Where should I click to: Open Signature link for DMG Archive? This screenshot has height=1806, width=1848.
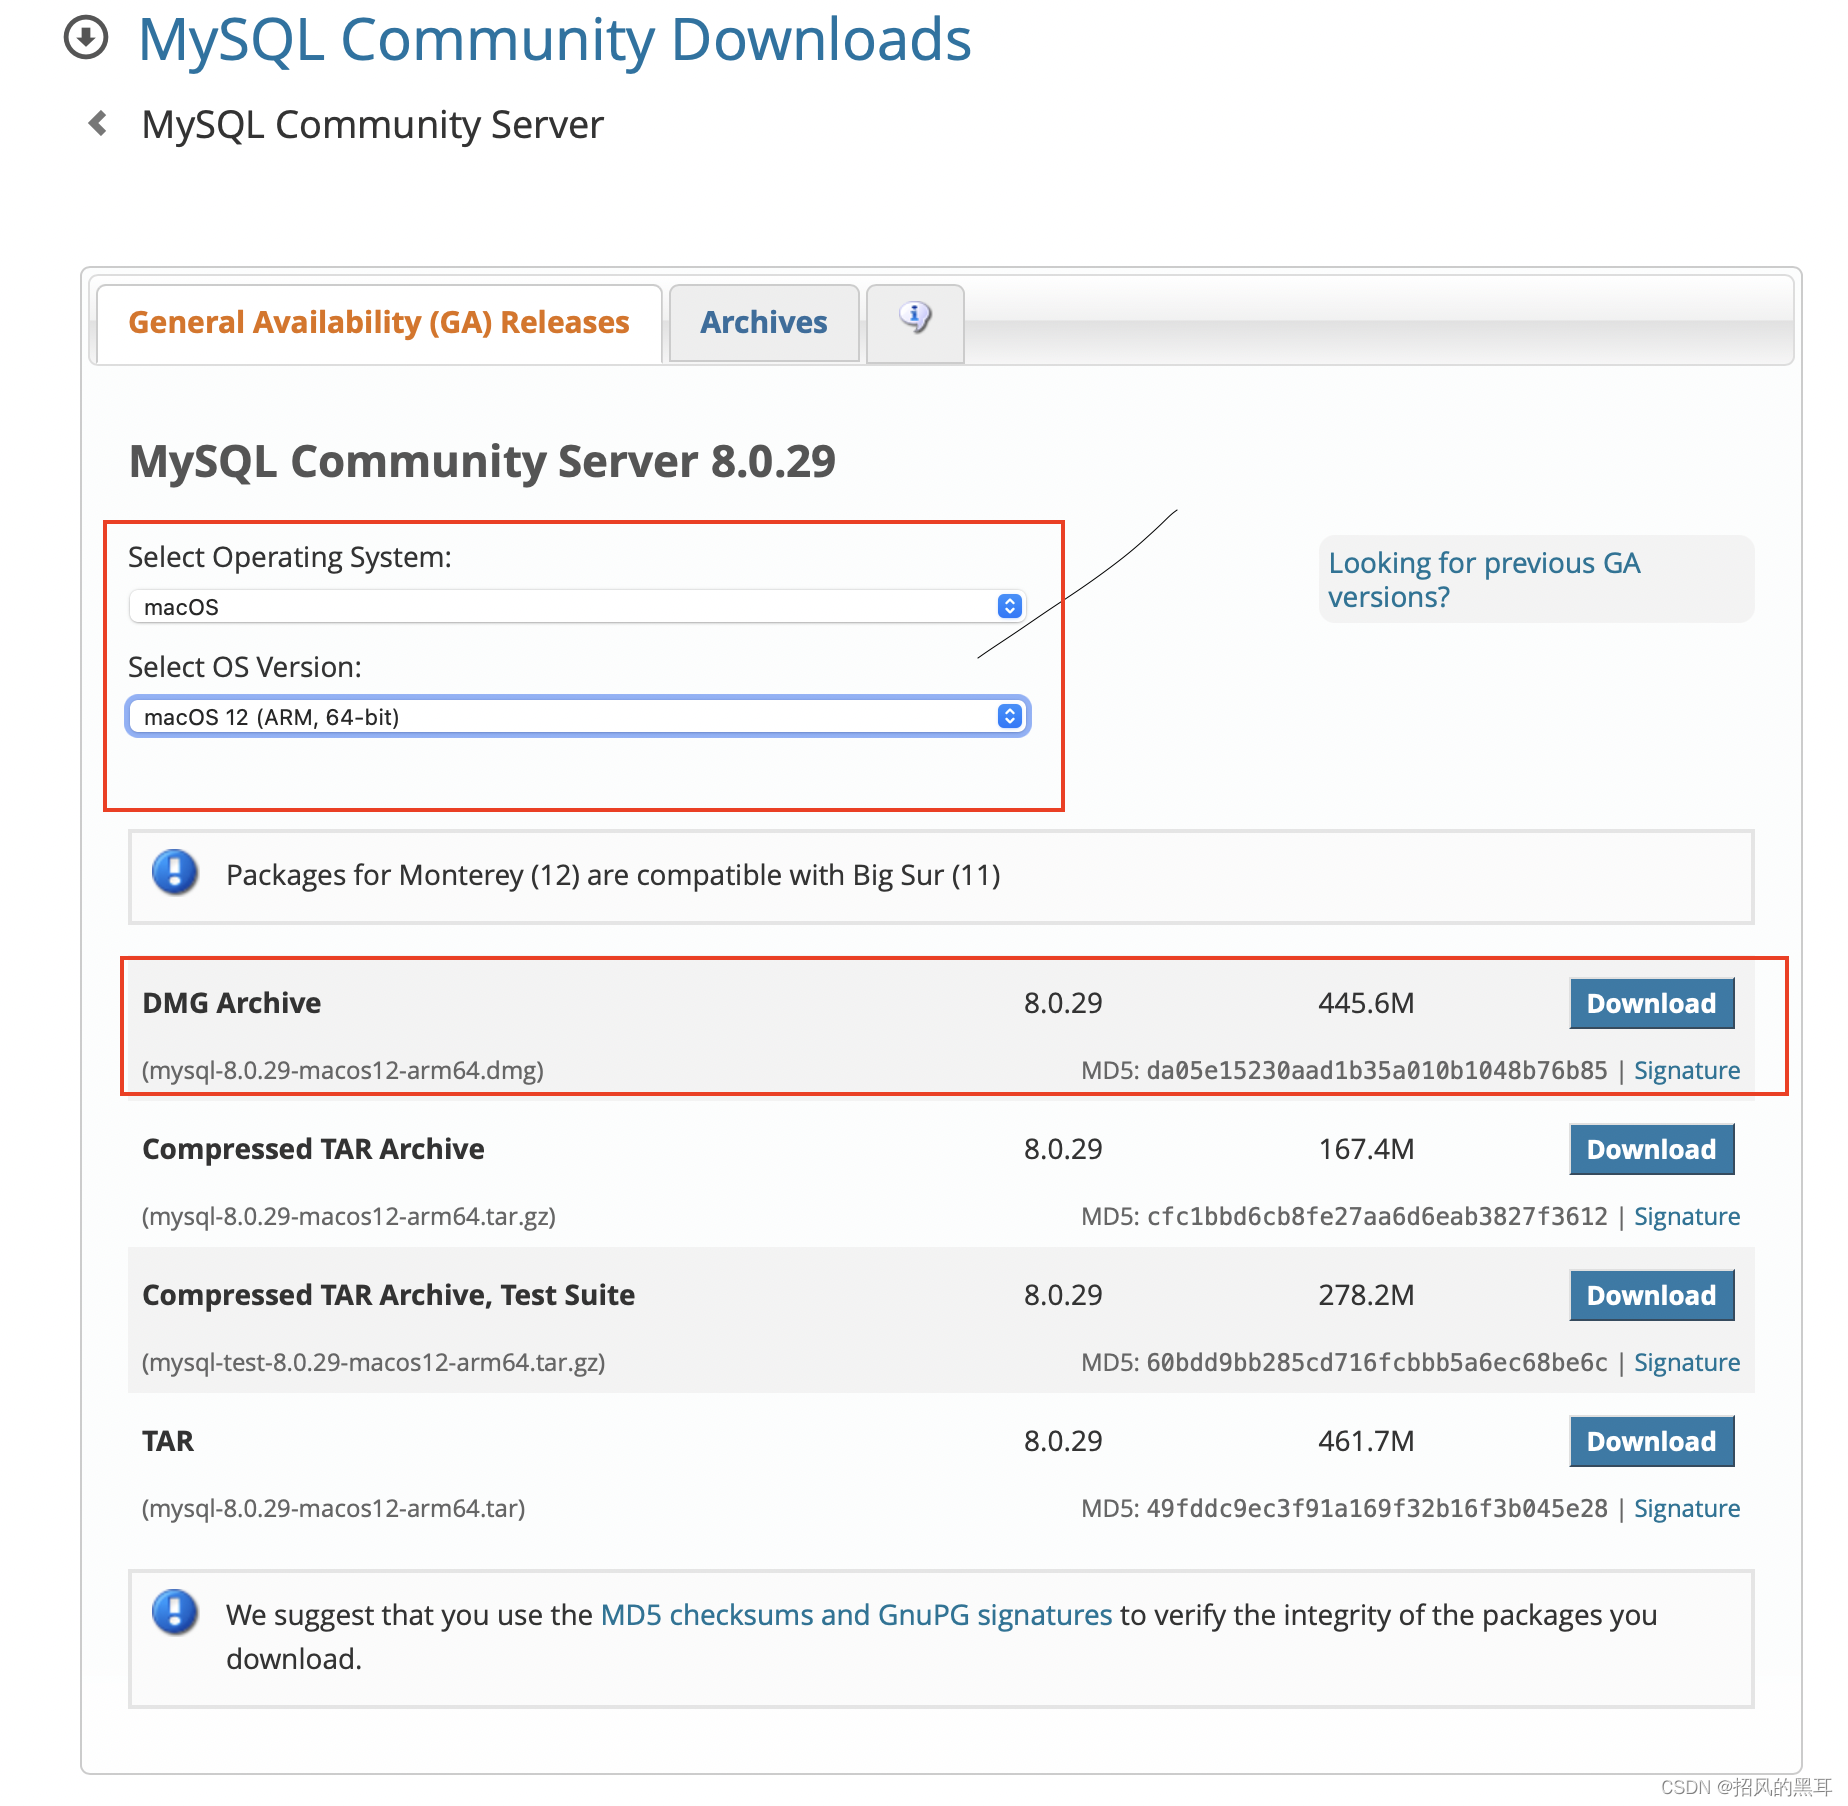click(x=1687, y=1070)
